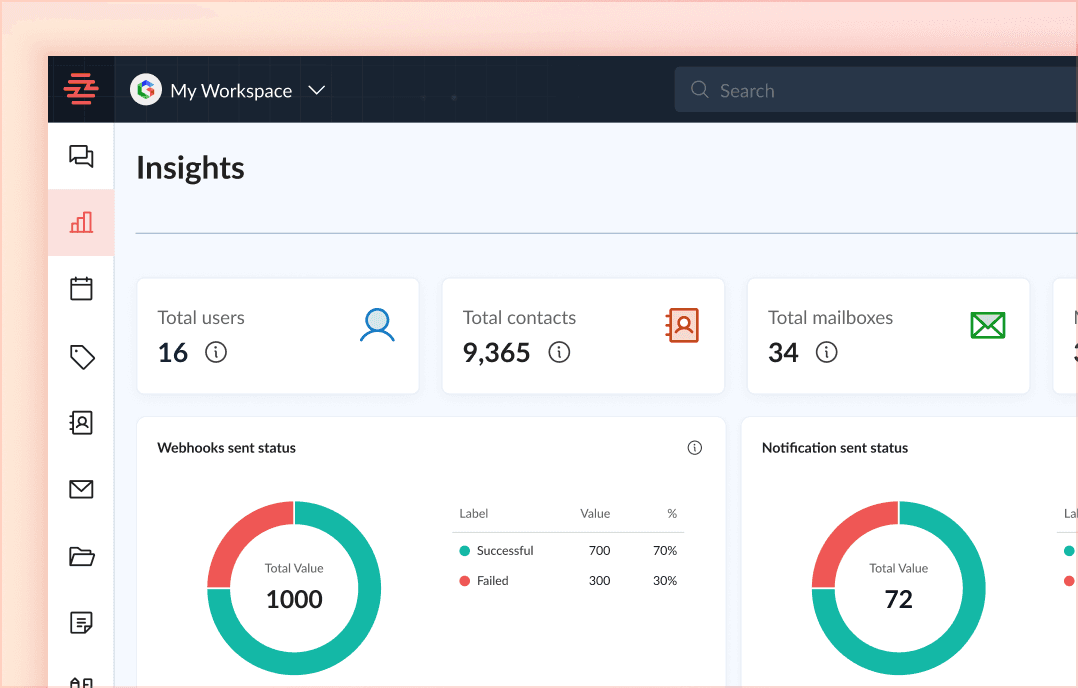This screenshot has height=688, width=1078.
Task: Open the notes document sidebar icon
Action: point(81,623)
